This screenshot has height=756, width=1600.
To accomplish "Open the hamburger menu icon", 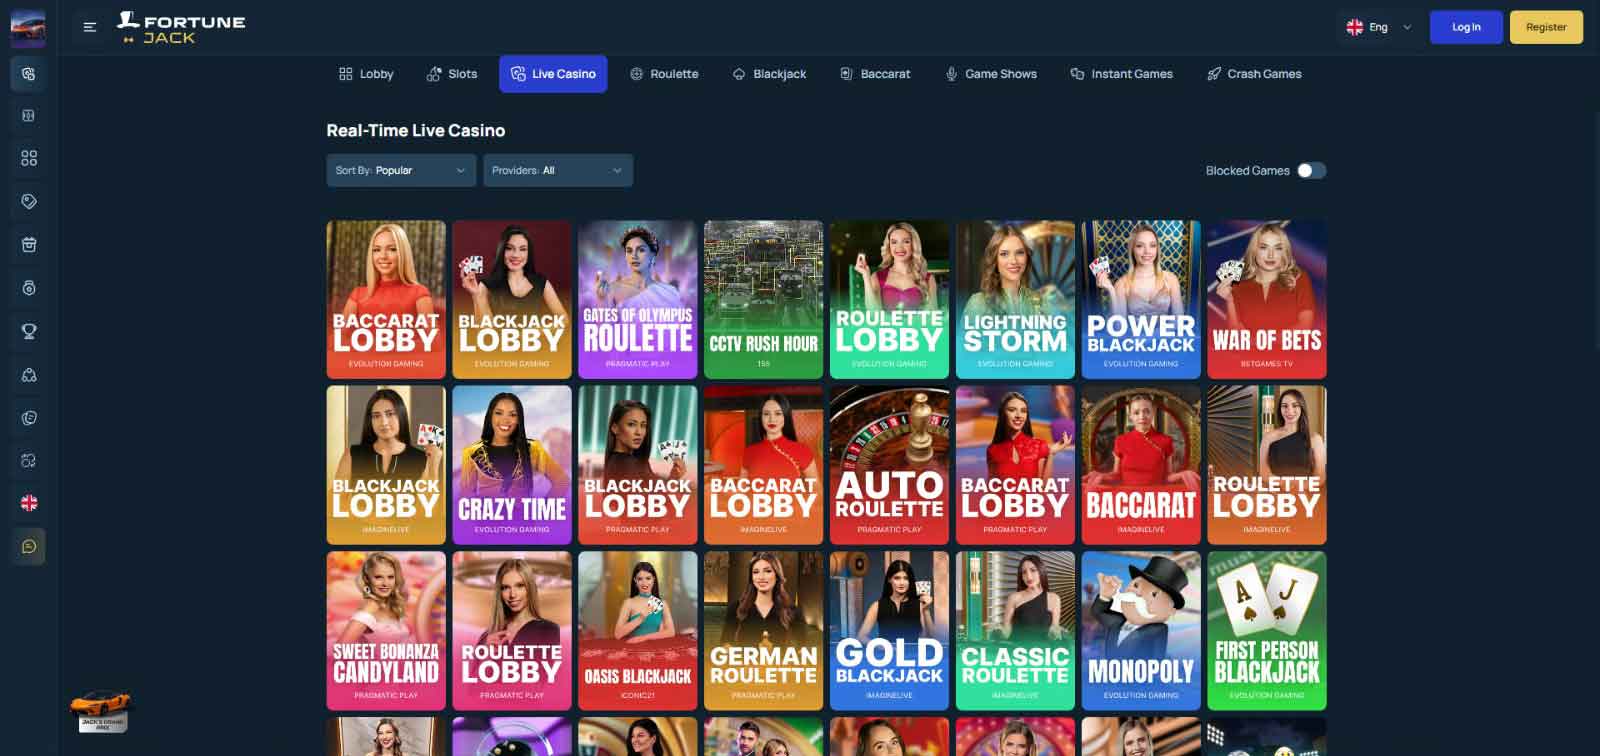I will (x=90, y=27).
